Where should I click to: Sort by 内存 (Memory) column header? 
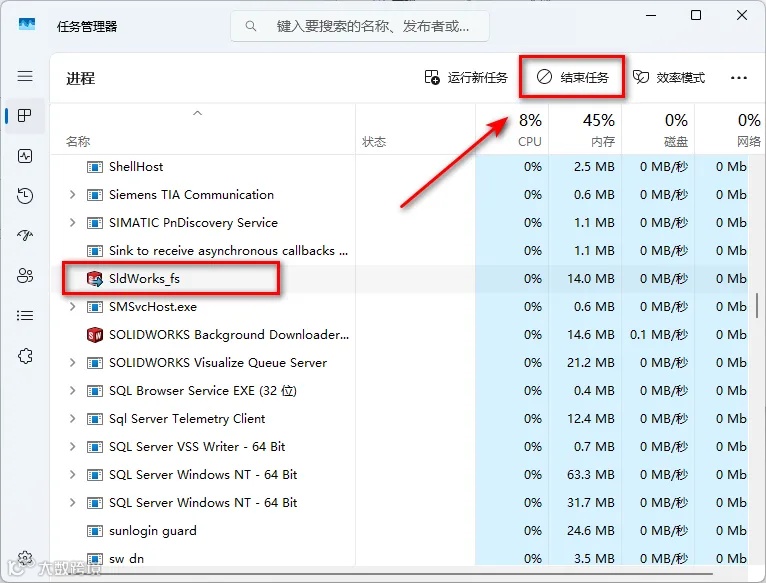(602, 142)
